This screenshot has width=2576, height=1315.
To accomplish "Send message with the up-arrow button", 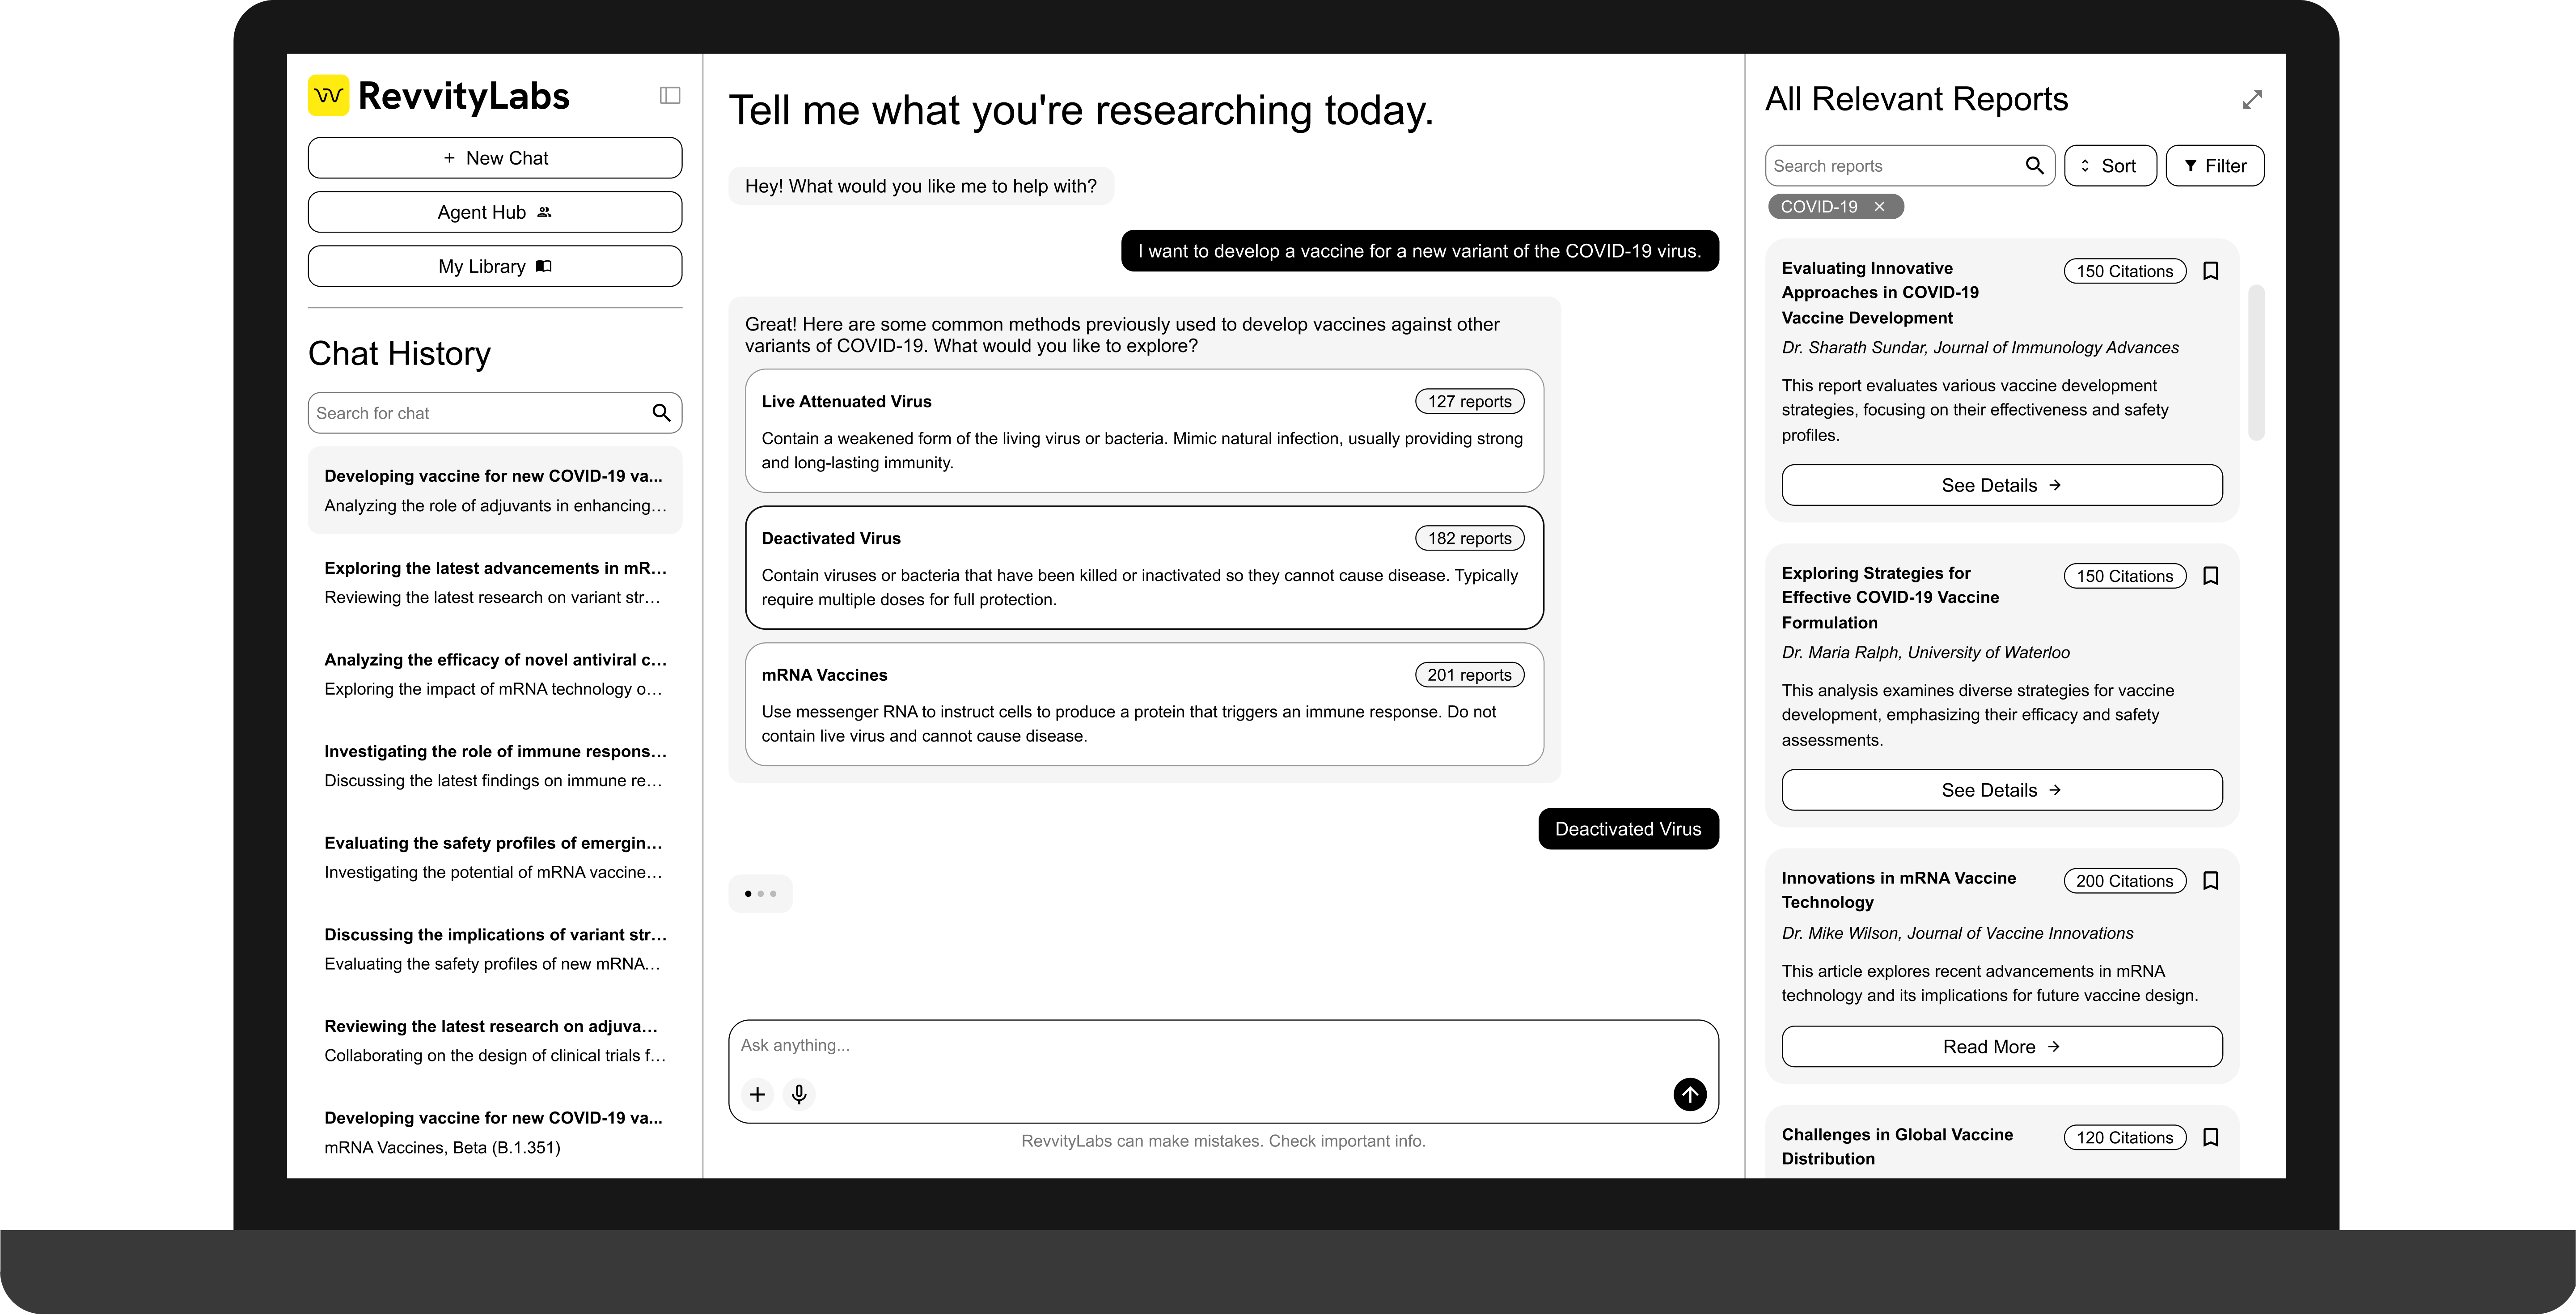I will (x=1690, y=1095).
